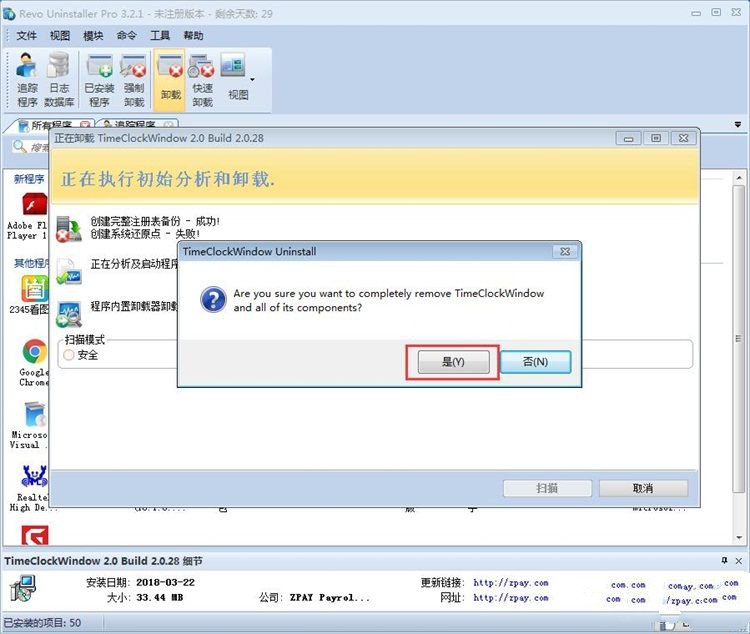Open the 网址 http://zpay.com link

click(x=511, y=598)
